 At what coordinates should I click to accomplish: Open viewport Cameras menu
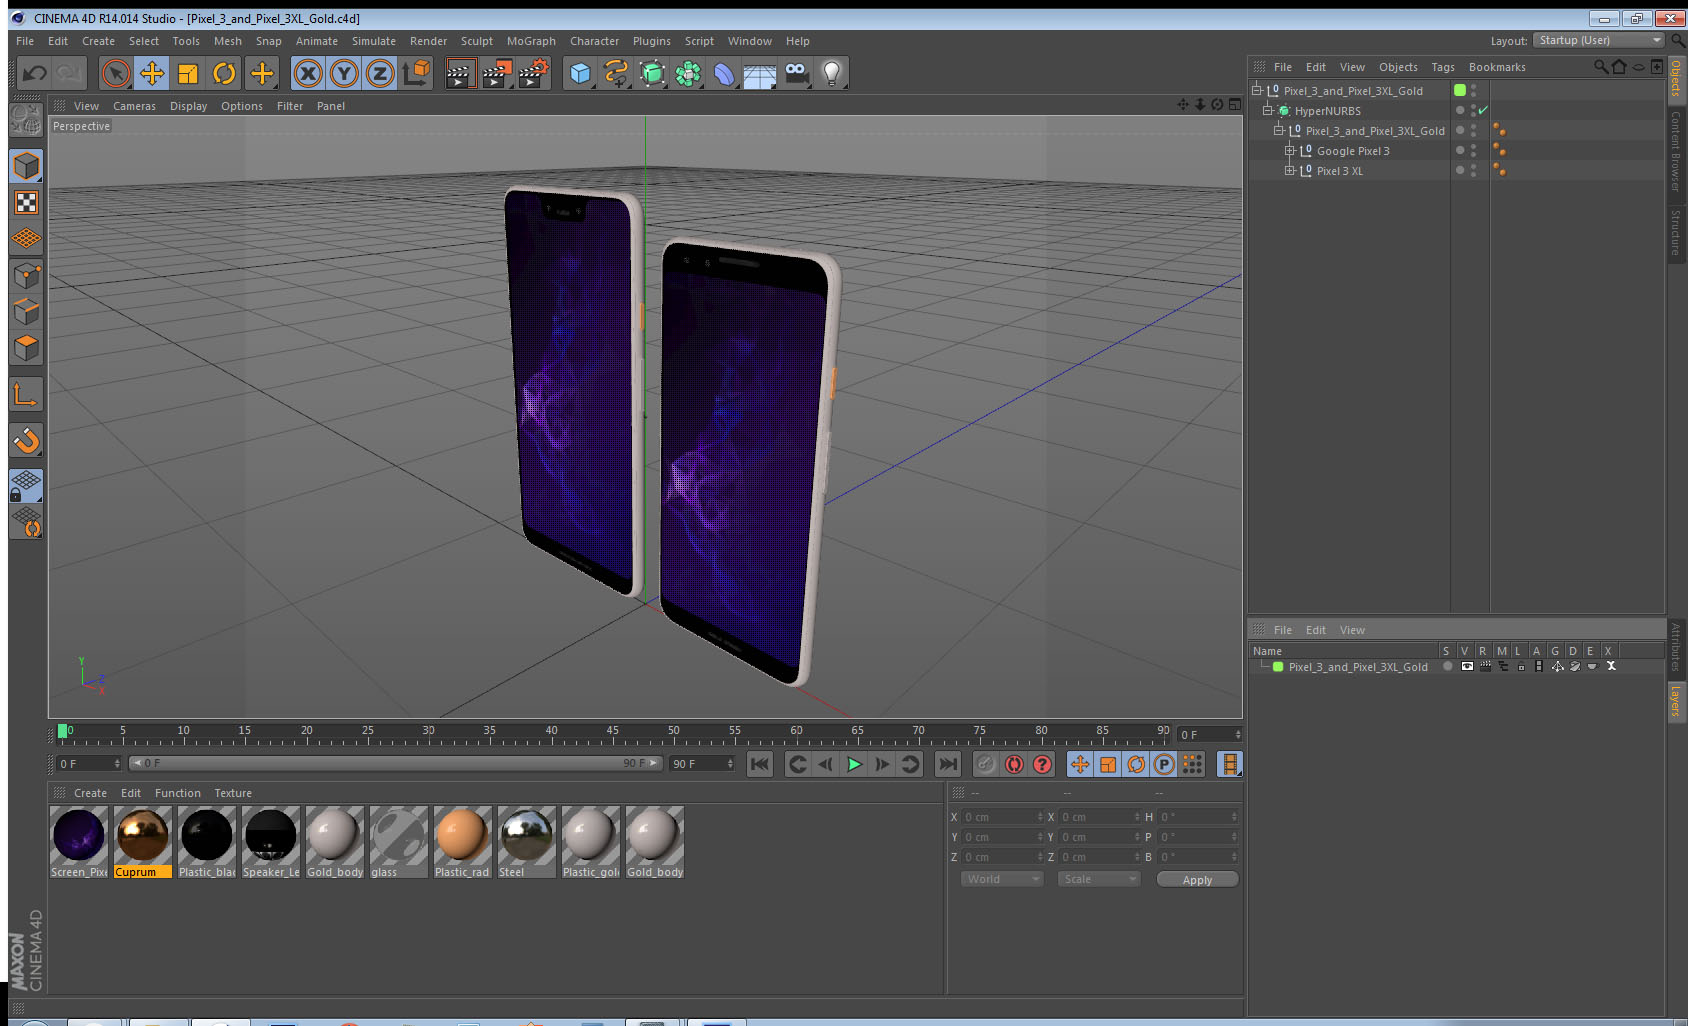pyautogui.click(x=134, y=106)
